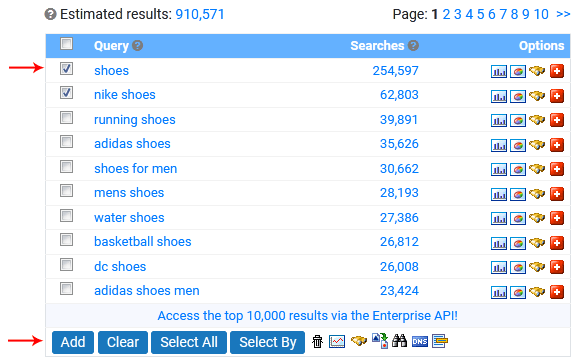This screenshot has width=580, height=360.
Task: Uncheck the shoes checkbox
Action: tap(67, 68)
